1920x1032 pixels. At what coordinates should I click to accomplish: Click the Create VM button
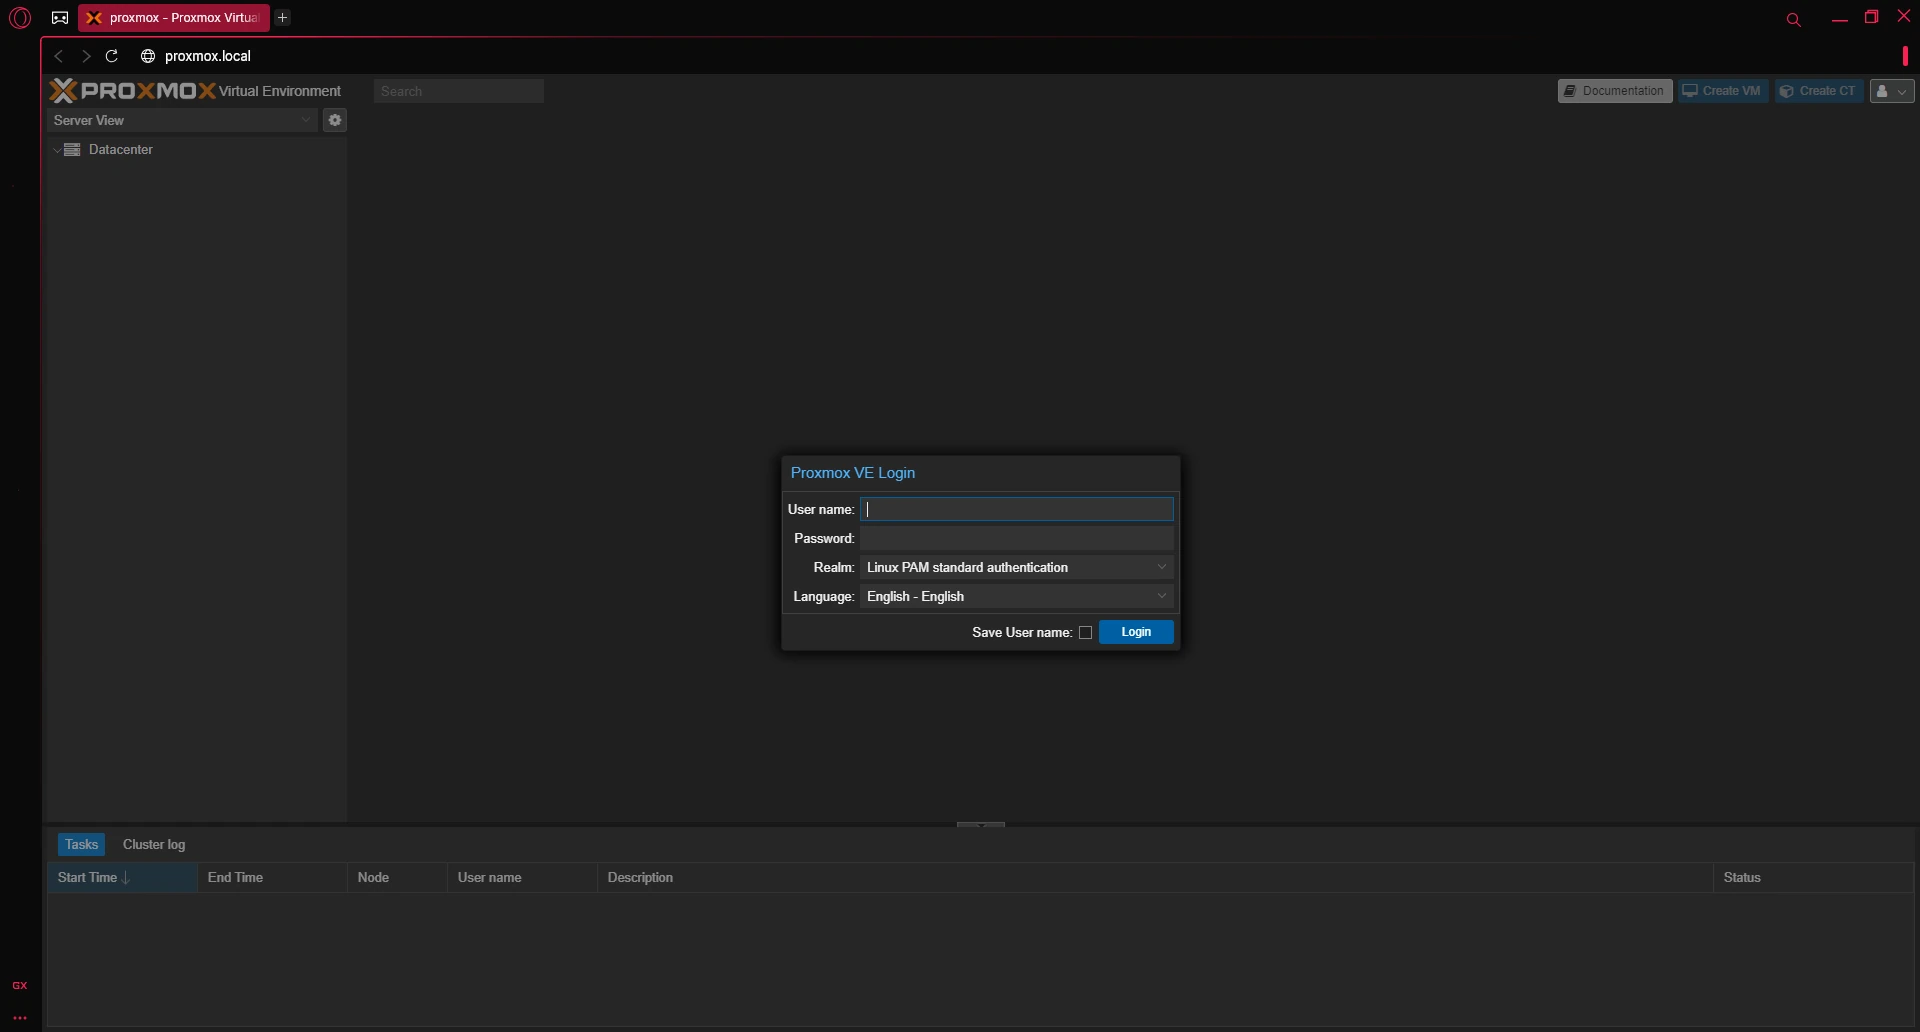coord(1723,91)
